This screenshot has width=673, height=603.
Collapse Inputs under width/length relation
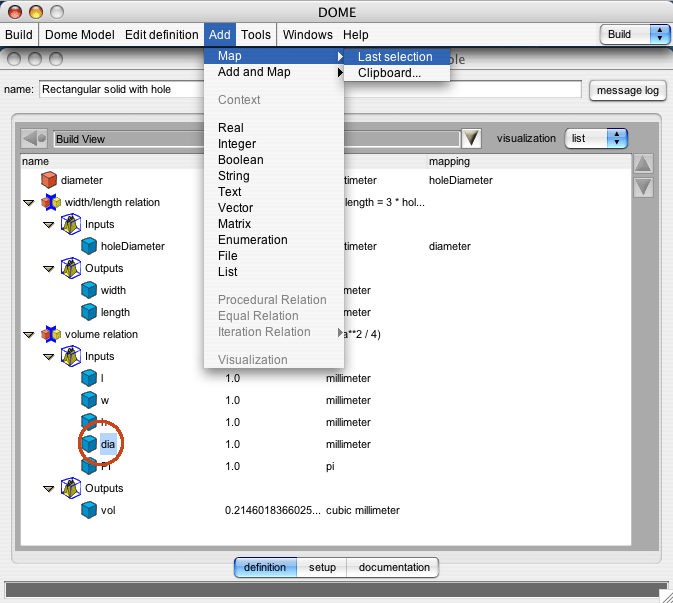click(49, 224)
